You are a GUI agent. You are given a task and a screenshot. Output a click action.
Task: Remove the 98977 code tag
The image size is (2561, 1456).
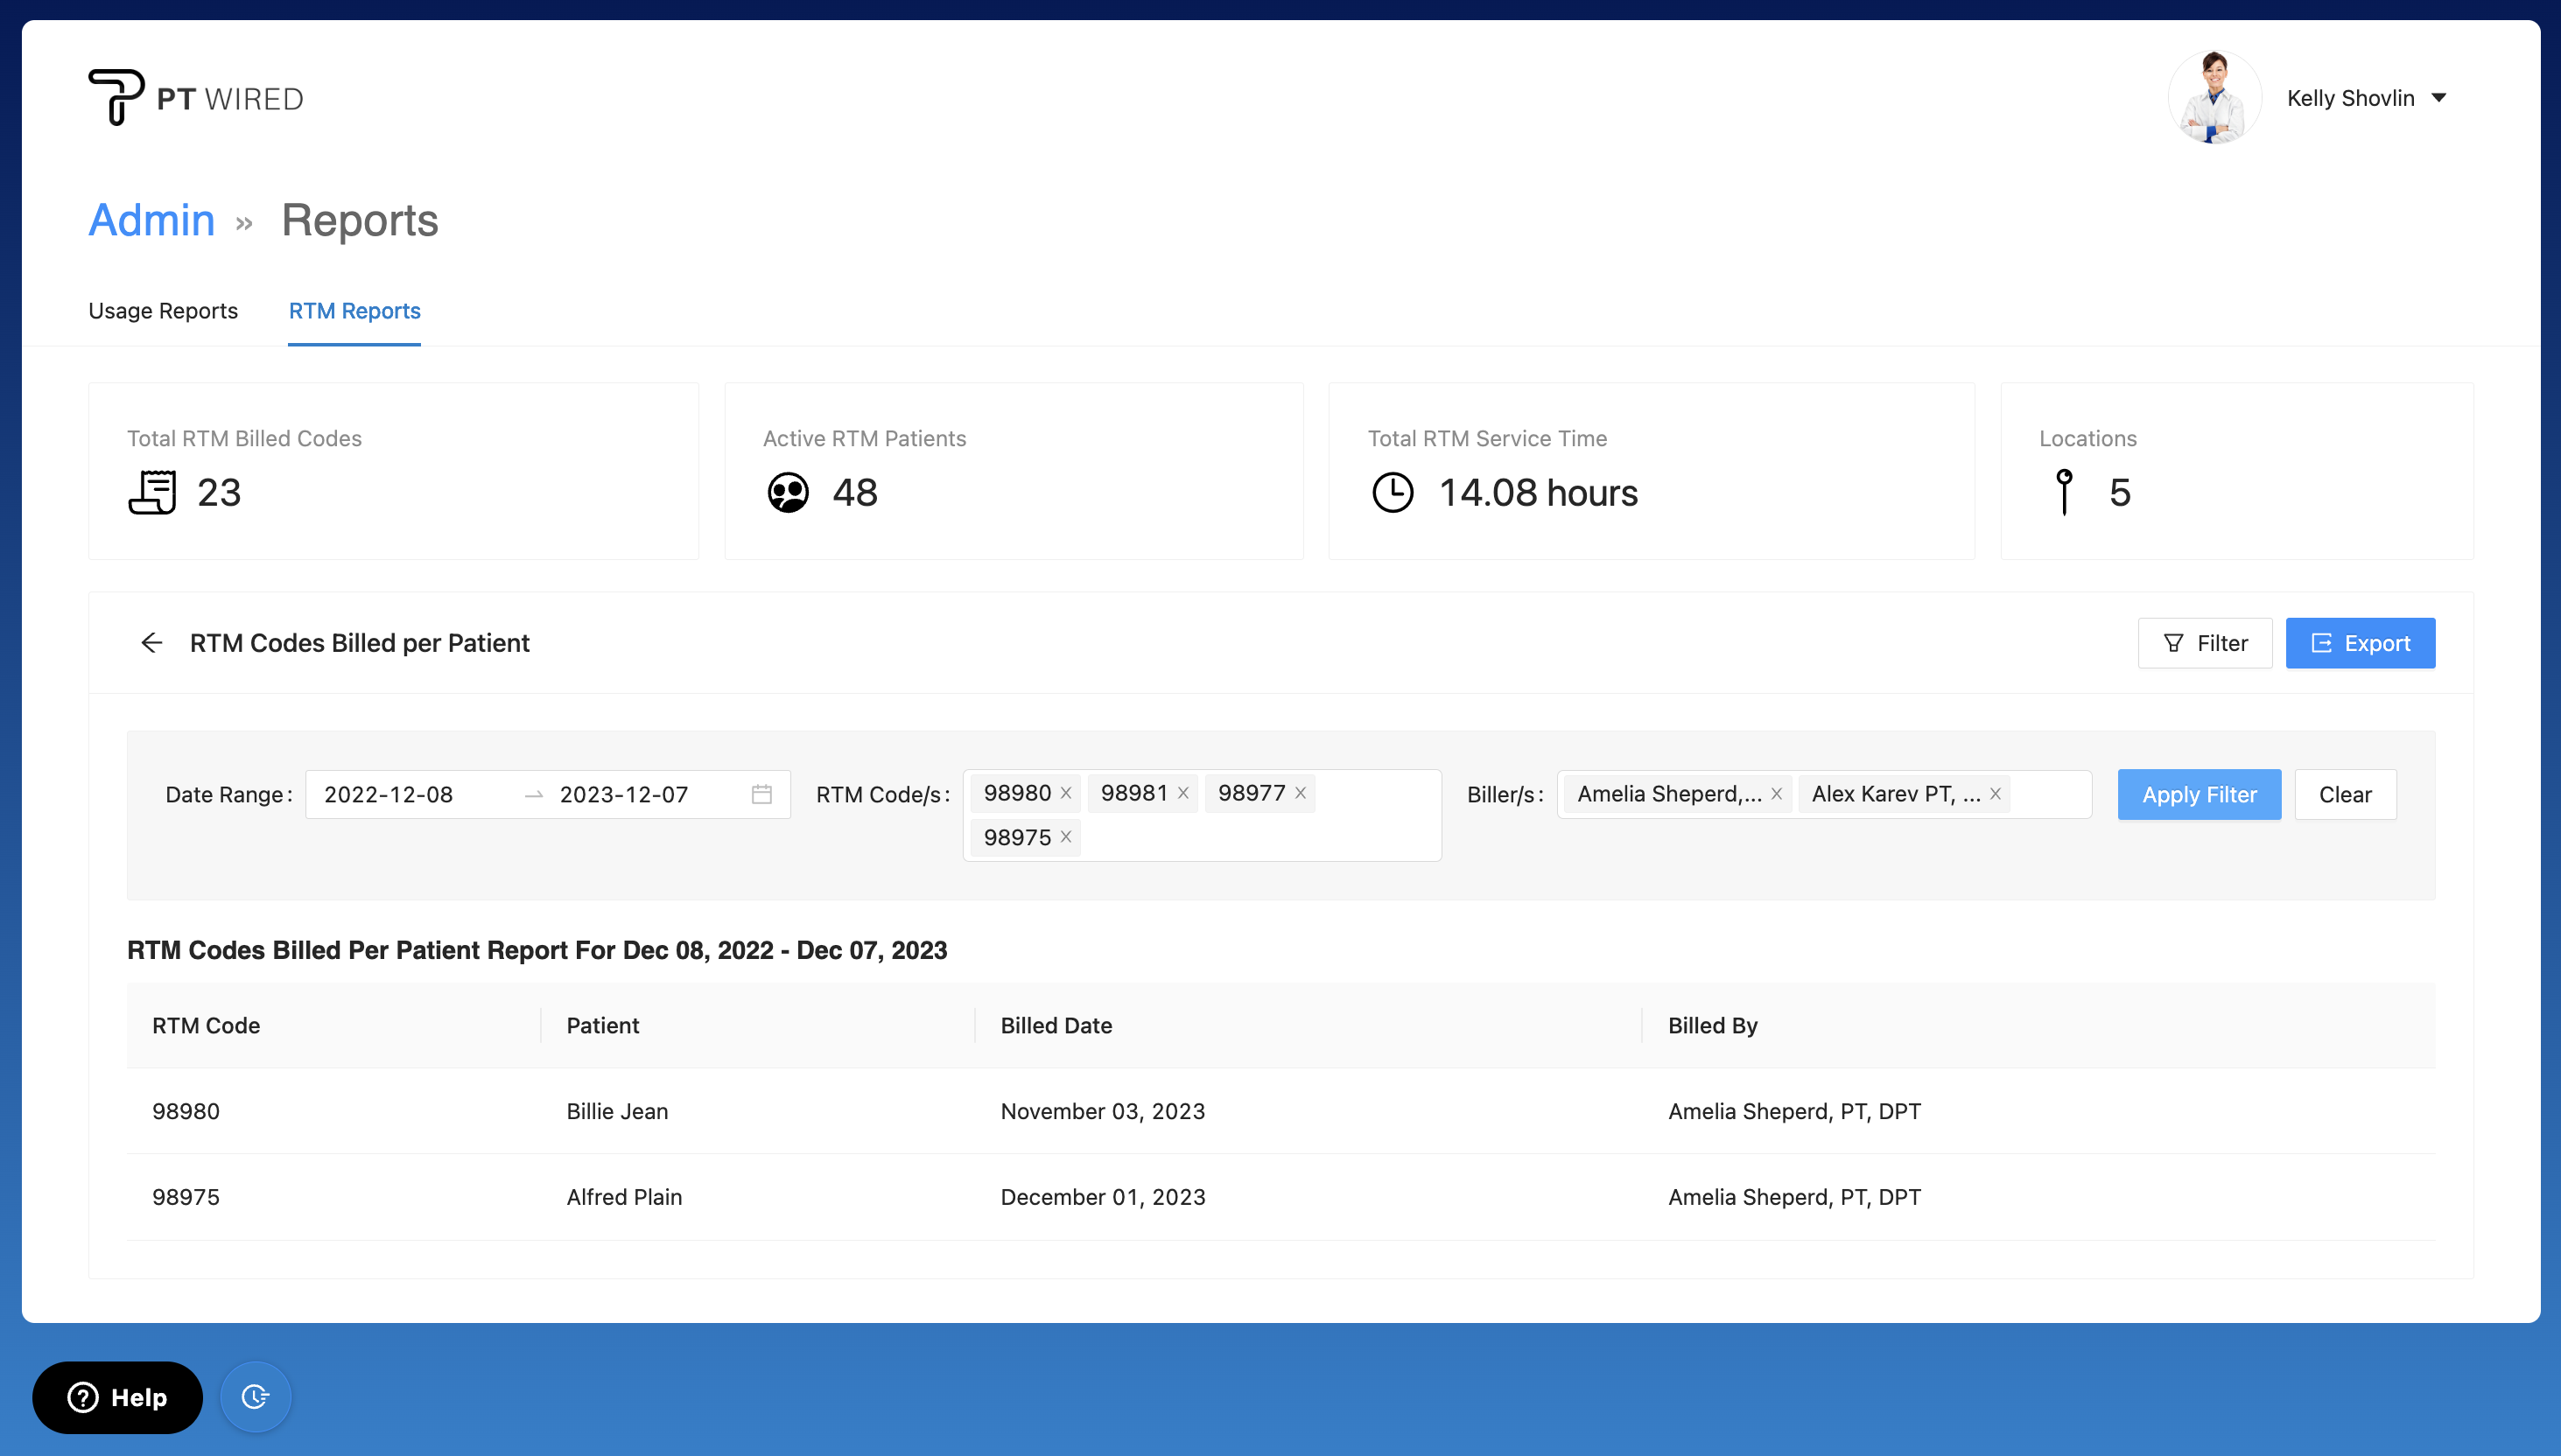point(1300,793)
